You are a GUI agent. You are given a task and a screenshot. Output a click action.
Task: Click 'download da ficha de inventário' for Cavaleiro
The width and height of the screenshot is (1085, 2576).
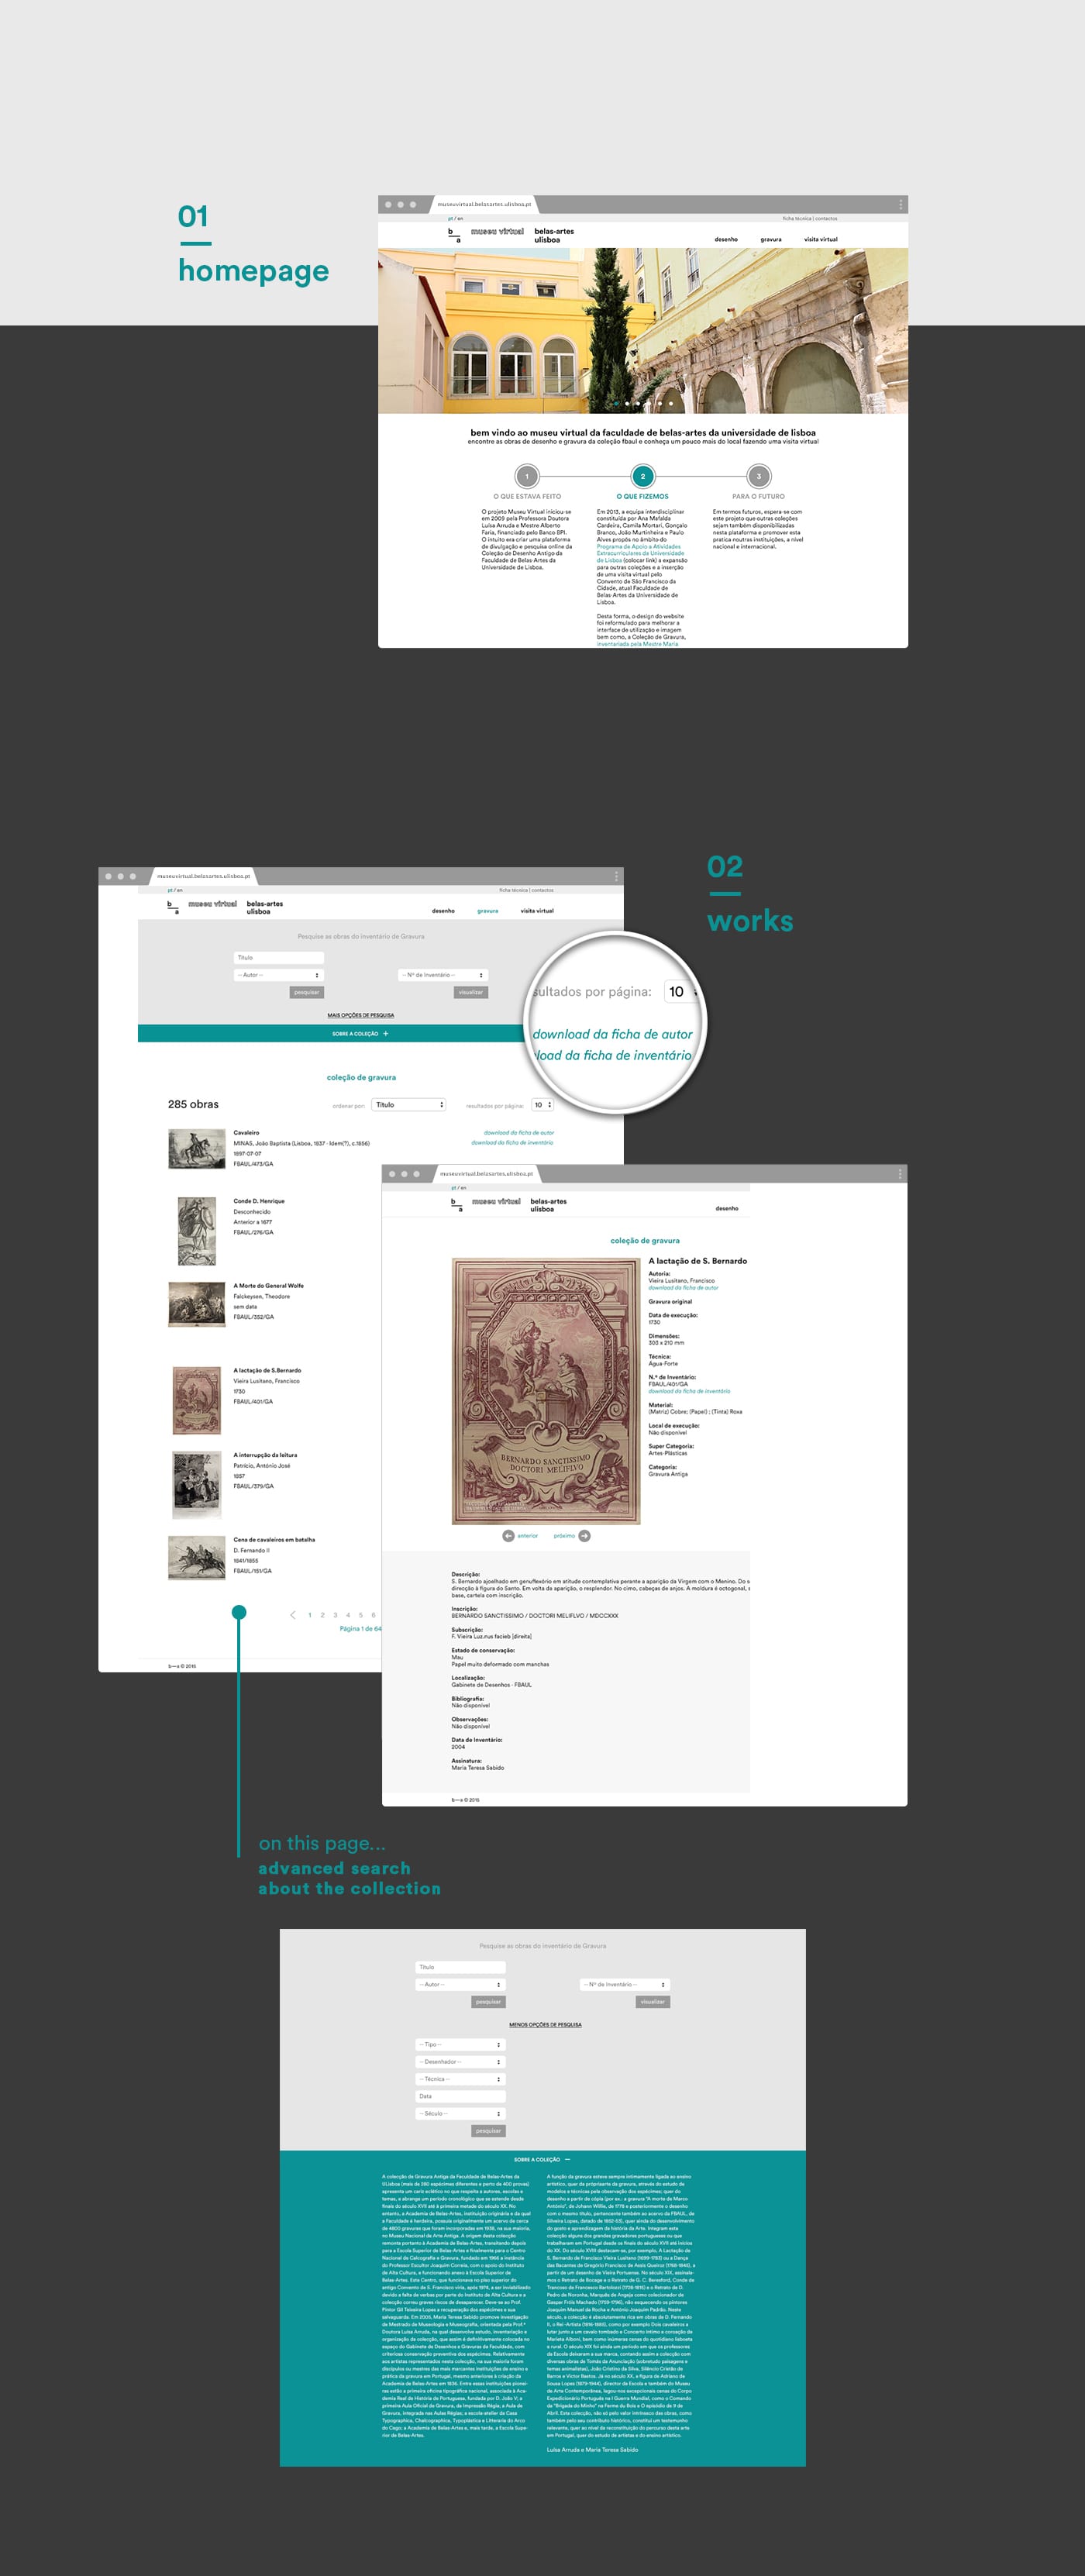point(512,1142)
